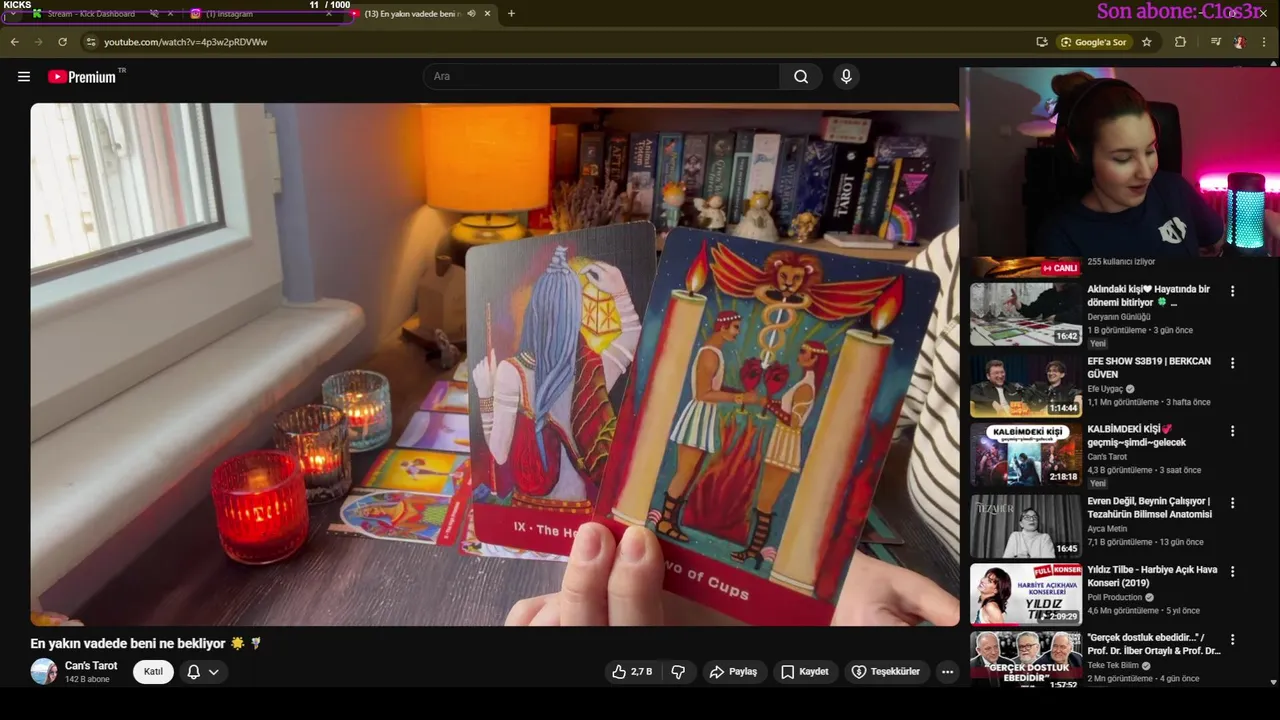Save the video with Kaydet
The image size is (1280, 720).
(x=804, y=672)
